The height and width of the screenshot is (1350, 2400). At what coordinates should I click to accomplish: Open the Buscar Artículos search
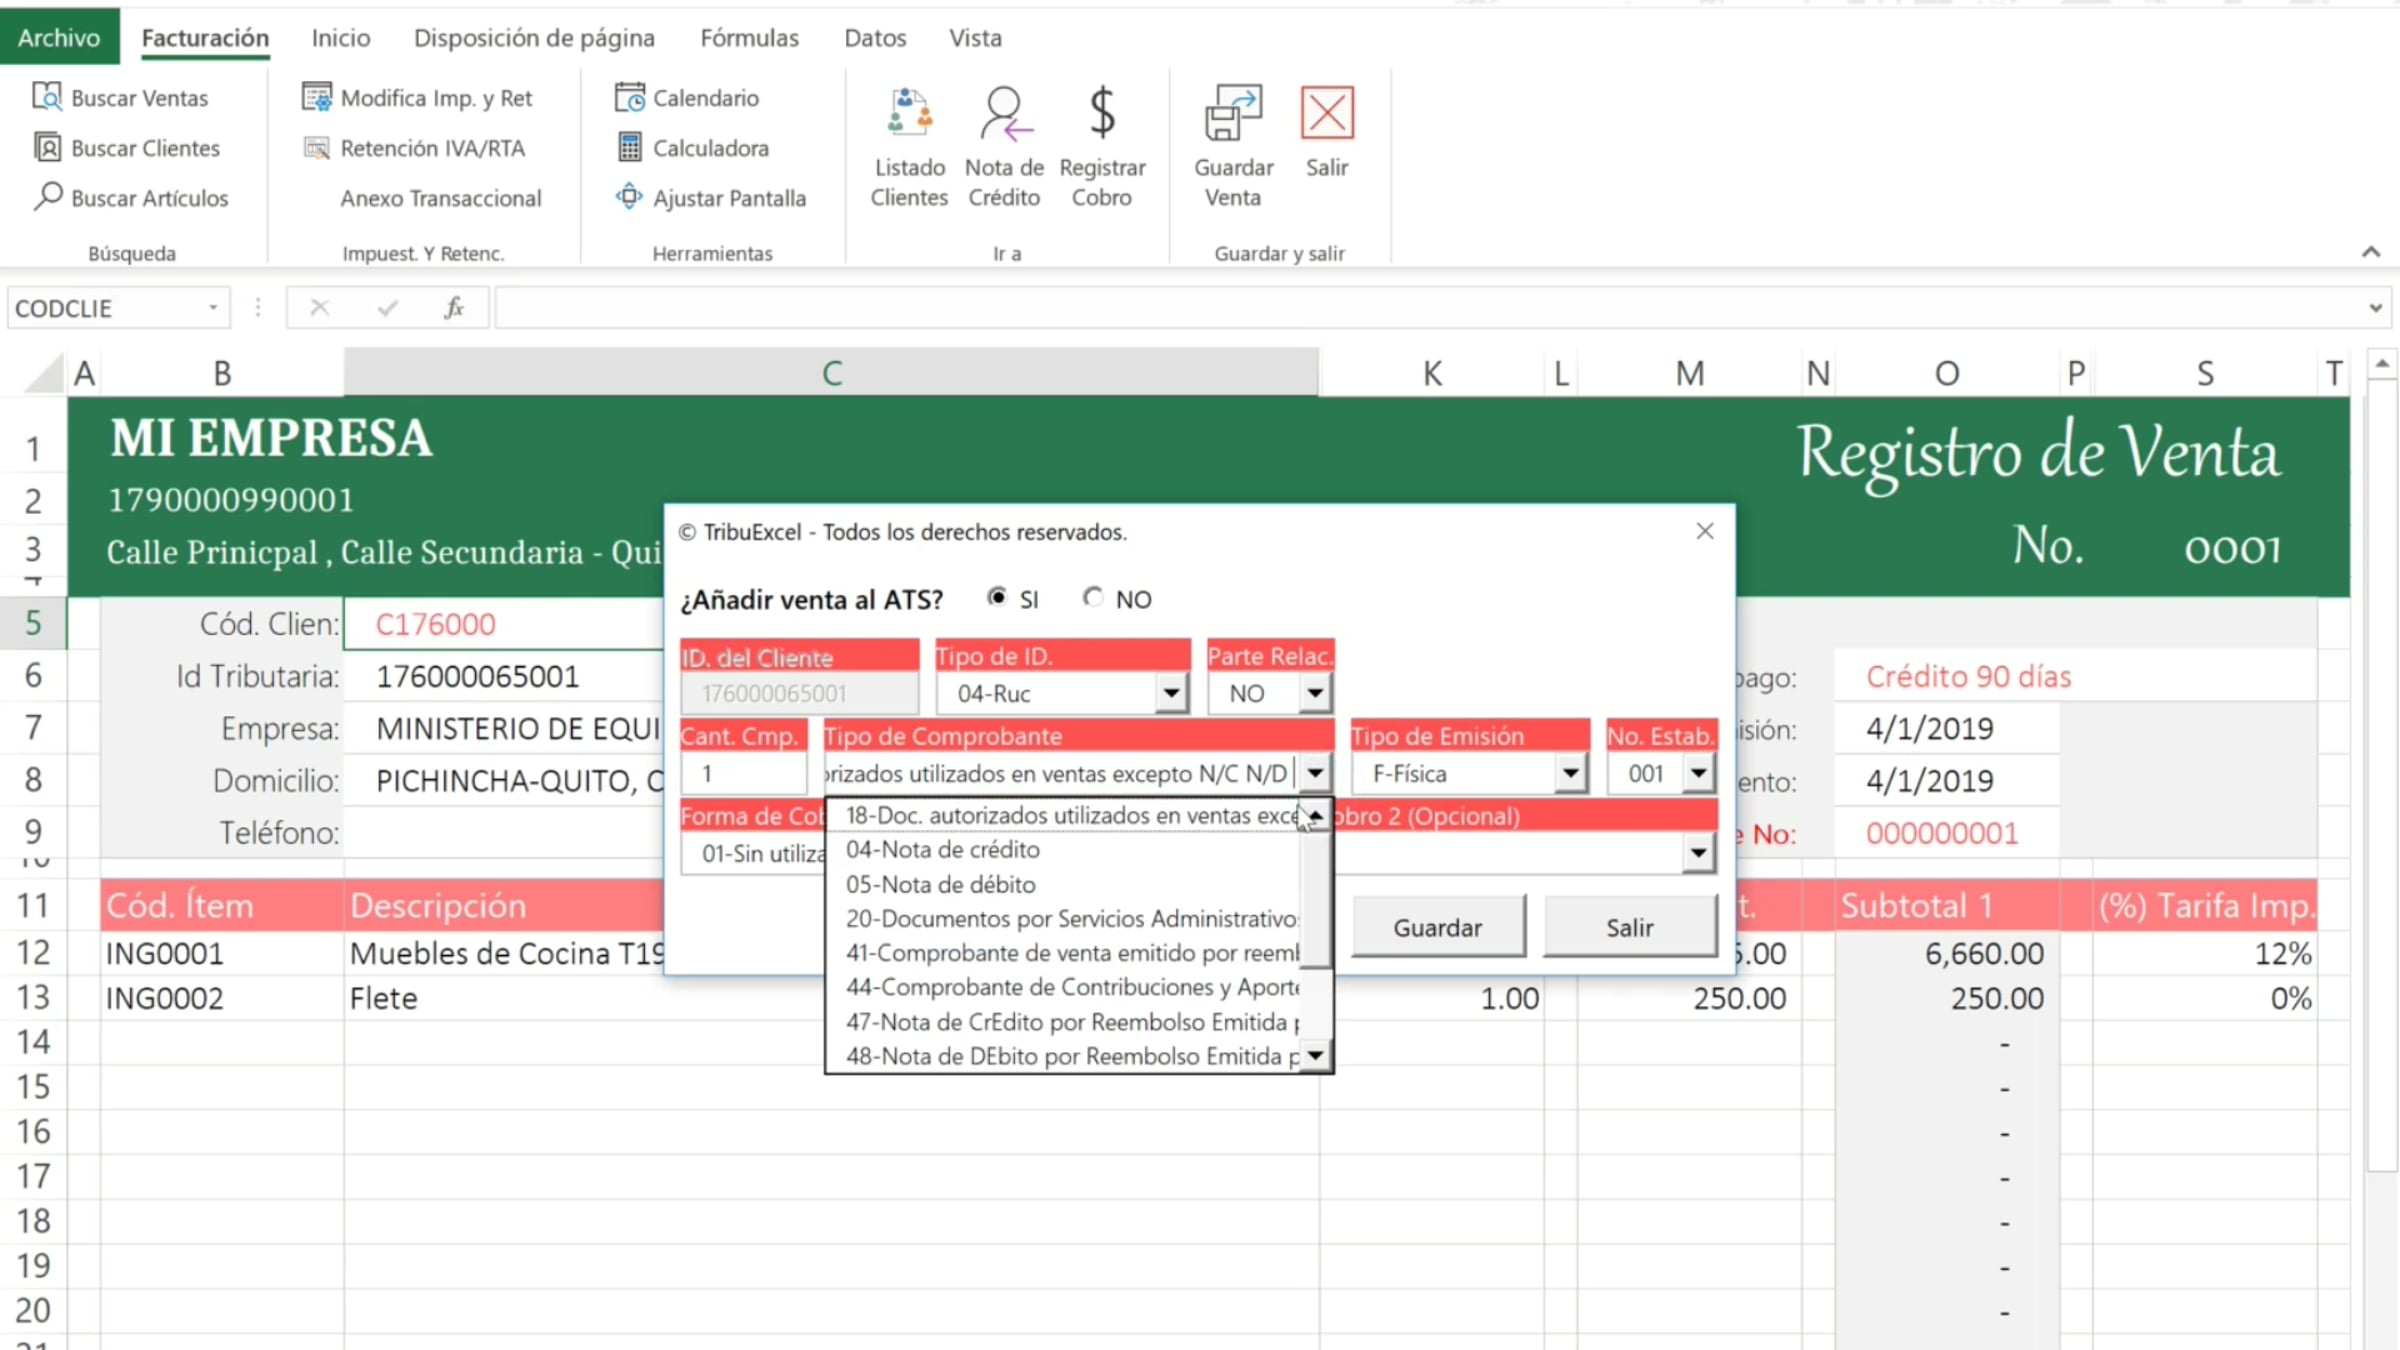point(131,197)
